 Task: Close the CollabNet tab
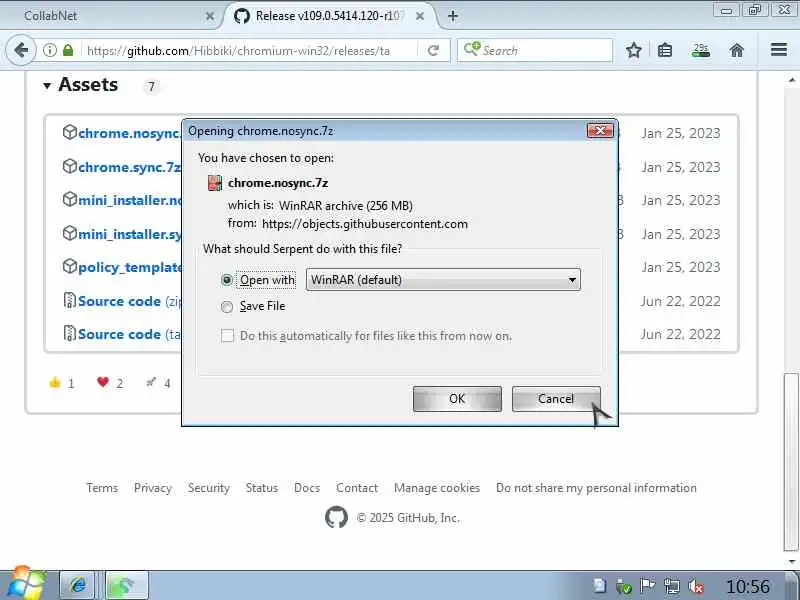point(210,16)
